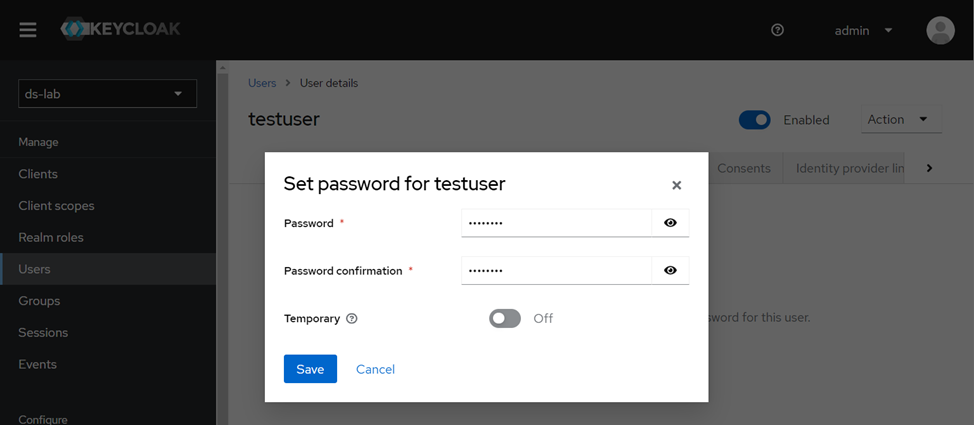Click the Keycloak logo

[121, 29]
